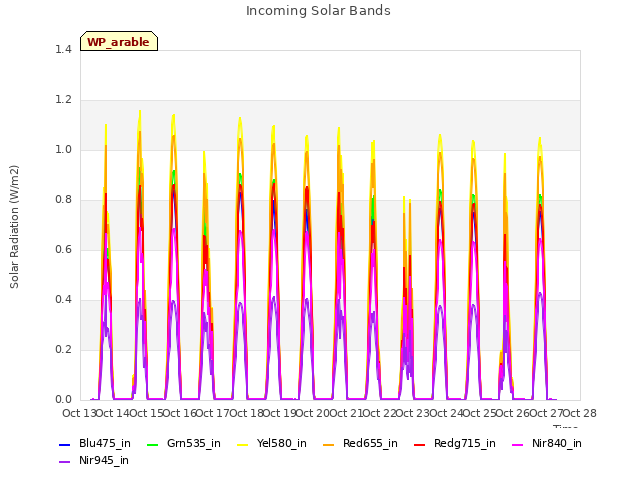The width and height of the screenshot is (640, 480).
Task: Click the 0.0 y-axis tick label
Action: (x=63, y=400)
